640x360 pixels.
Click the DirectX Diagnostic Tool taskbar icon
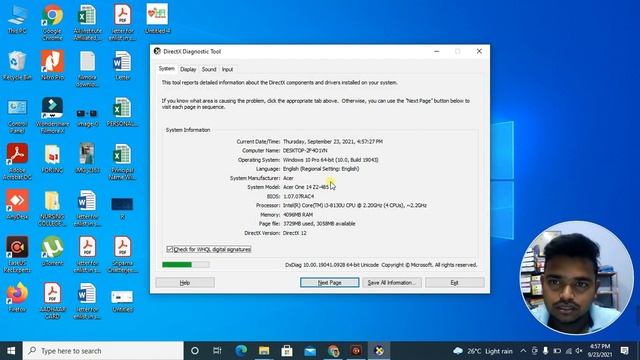(379, 351)
